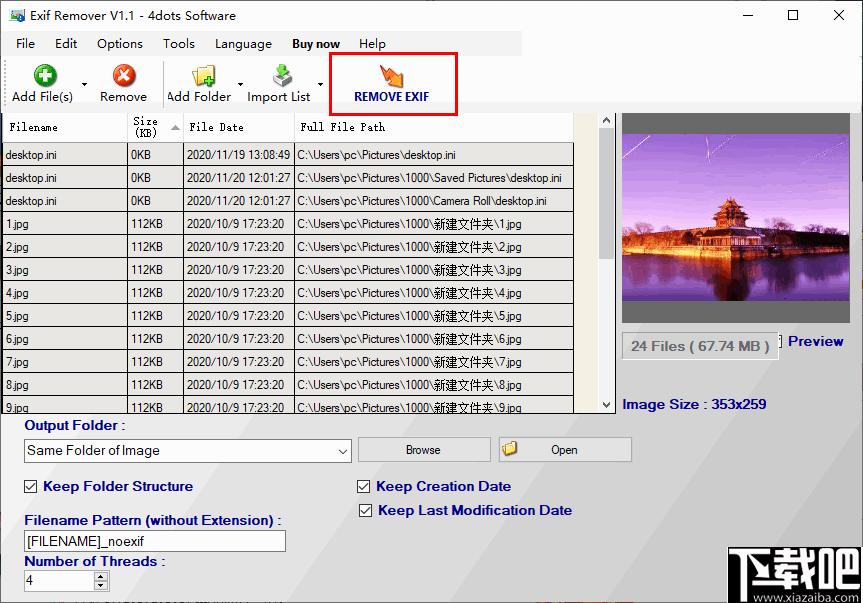The height and width of the screenshot is (603, 863).
Task: Click the File Date column header
Action: tap(239, 128)
